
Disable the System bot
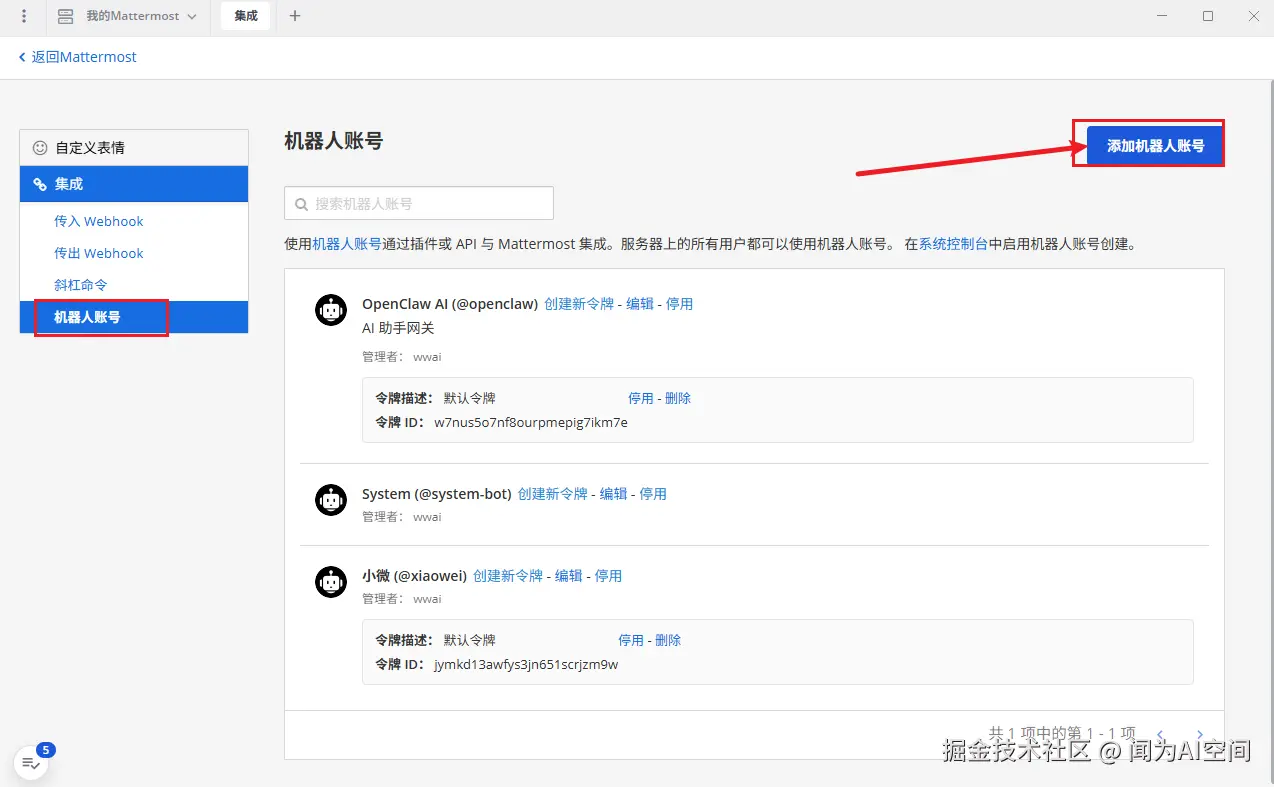click(x=653, y=494)
